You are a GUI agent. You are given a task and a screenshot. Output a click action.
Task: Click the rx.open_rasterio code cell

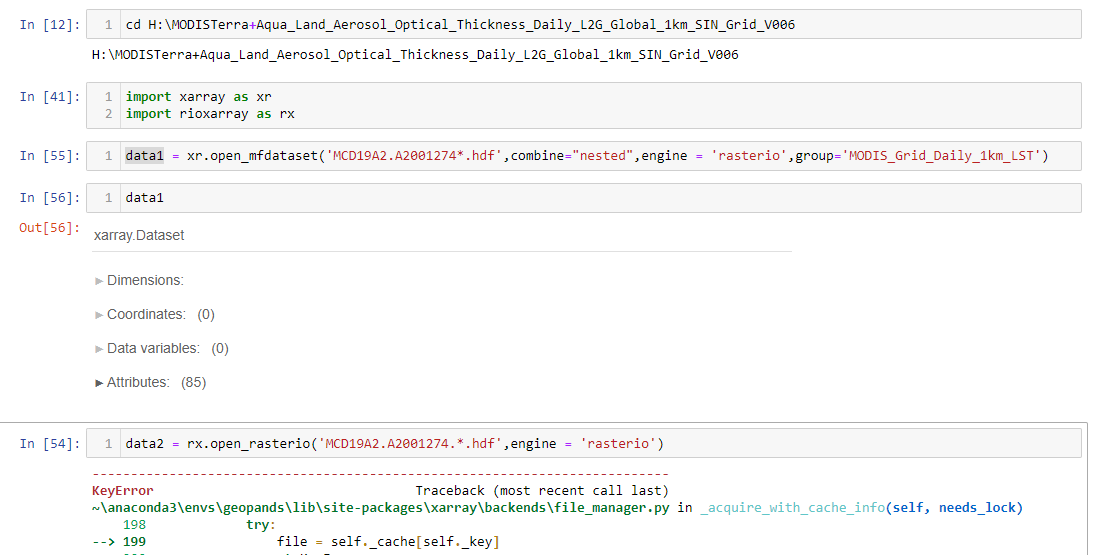tap(584, 444)
